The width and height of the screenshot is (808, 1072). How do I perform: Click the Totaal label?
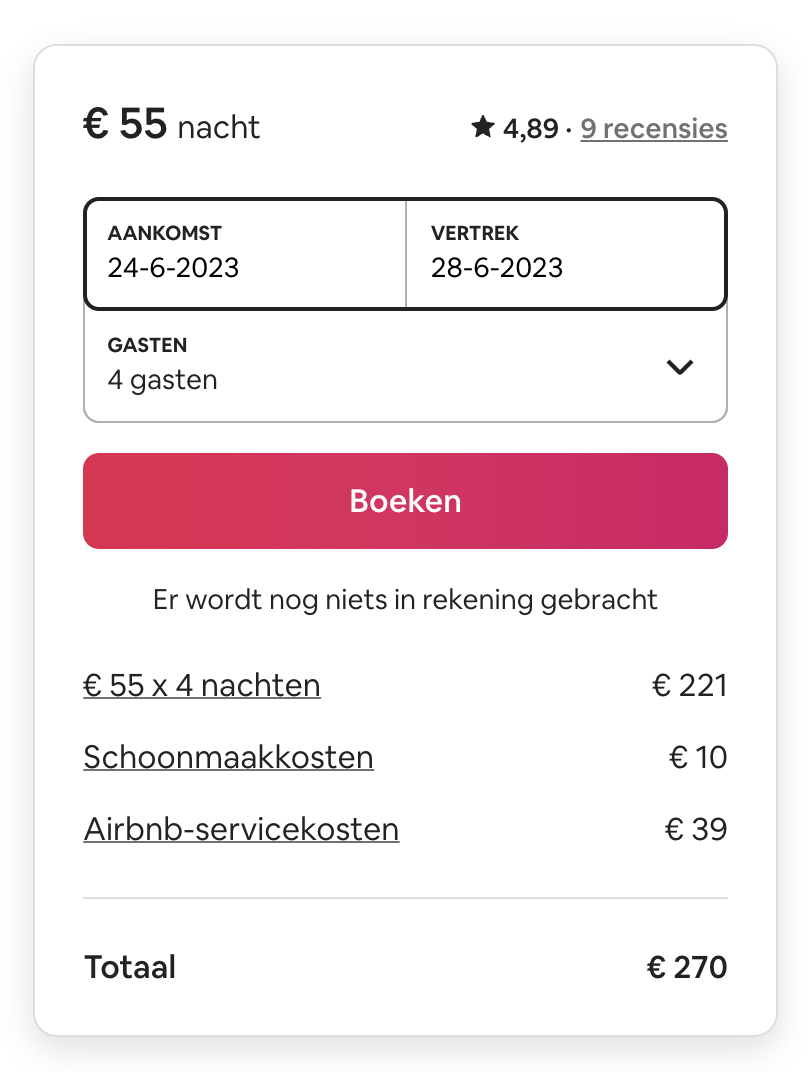[x=130, y=967]
